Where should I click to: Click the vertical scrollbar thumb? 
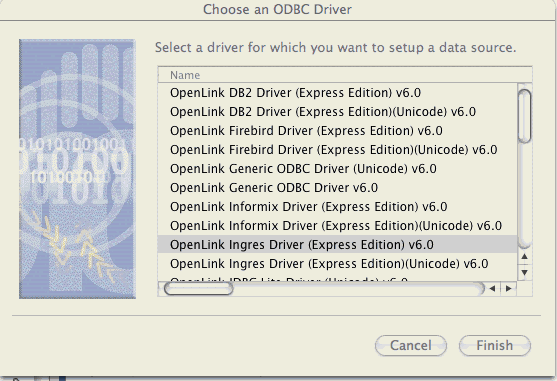coord(525,116)
